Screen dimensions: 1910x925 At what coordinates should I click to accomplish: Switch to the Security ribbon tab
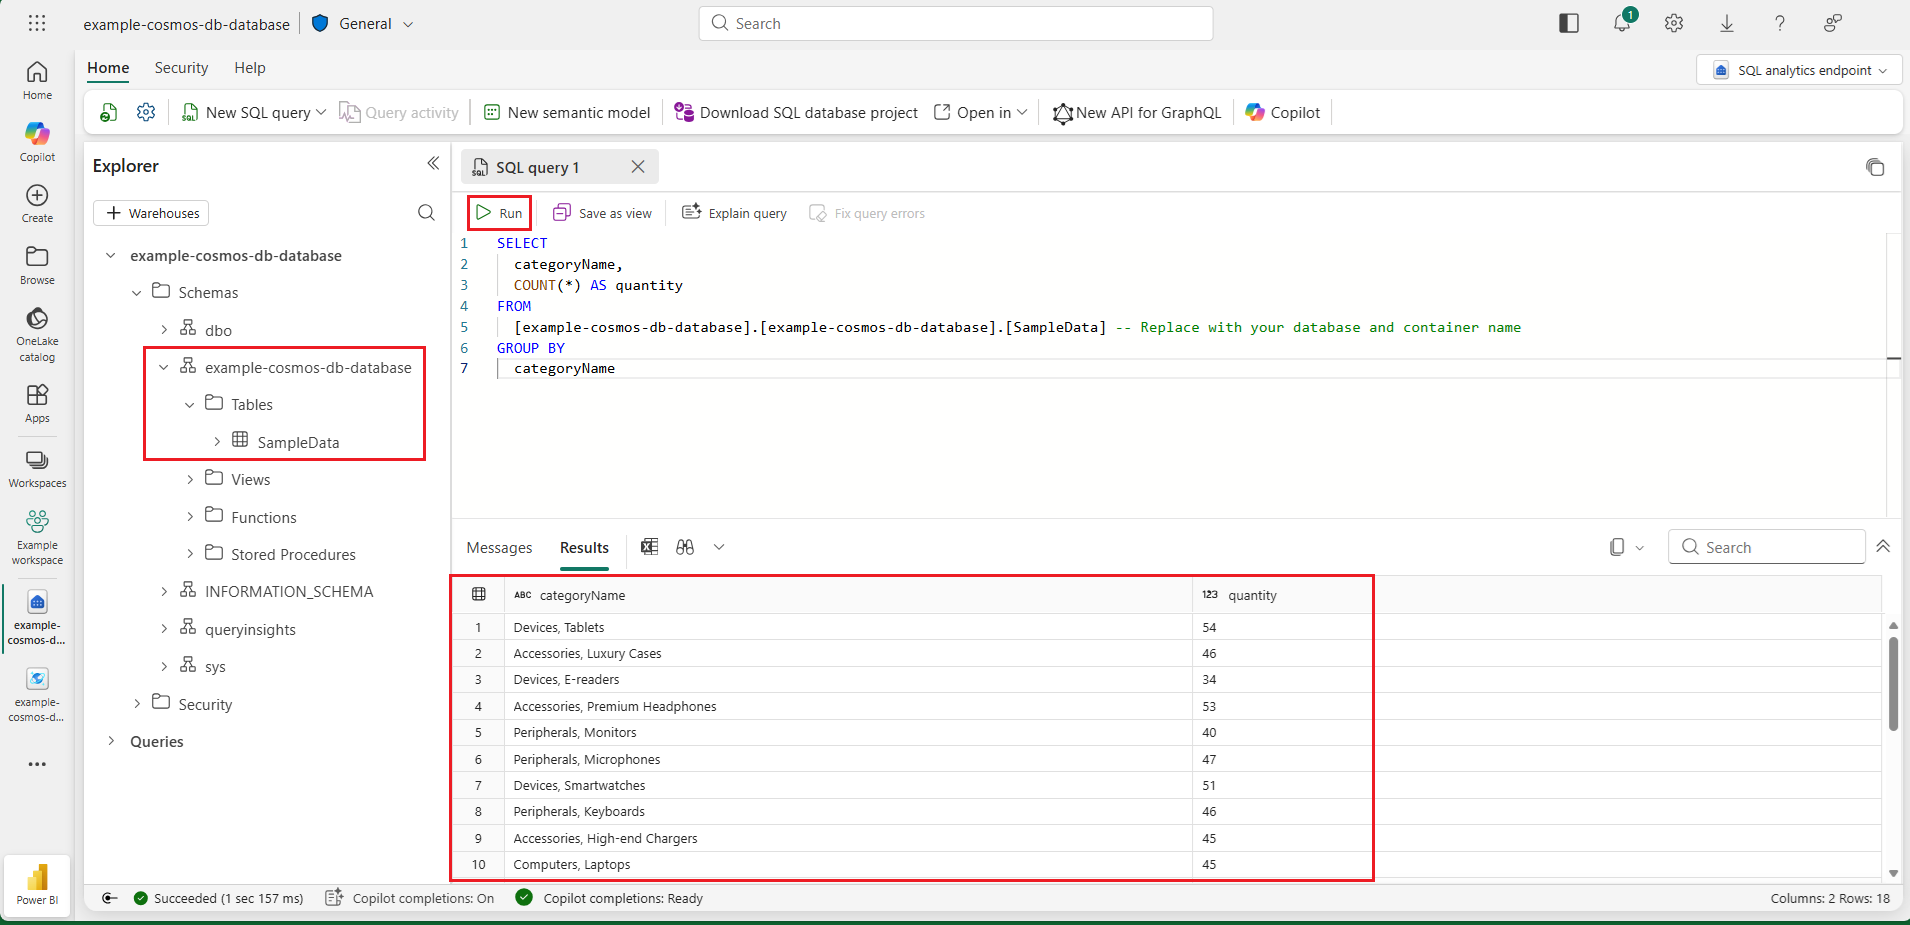click(x=181, y=68)
